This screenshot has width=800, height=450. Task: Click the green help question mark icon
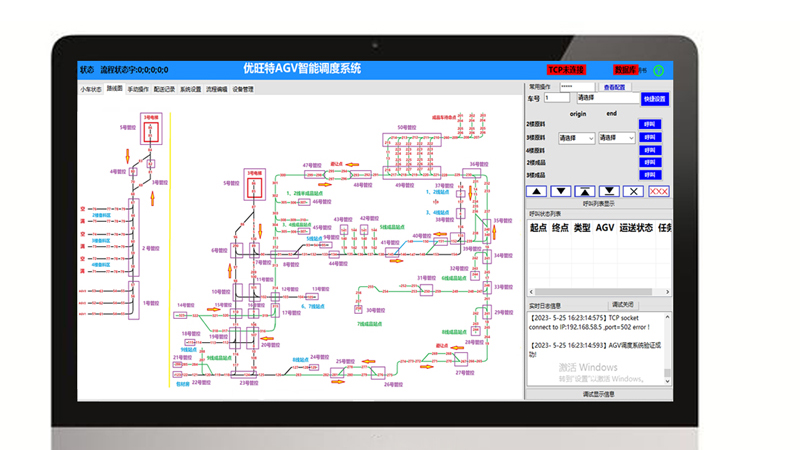coord(658,70)
